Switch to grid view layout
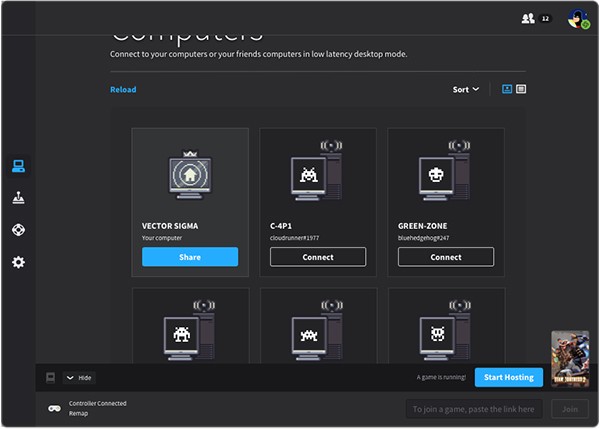Viewport: 600px width, 429px height. [507, 89]
